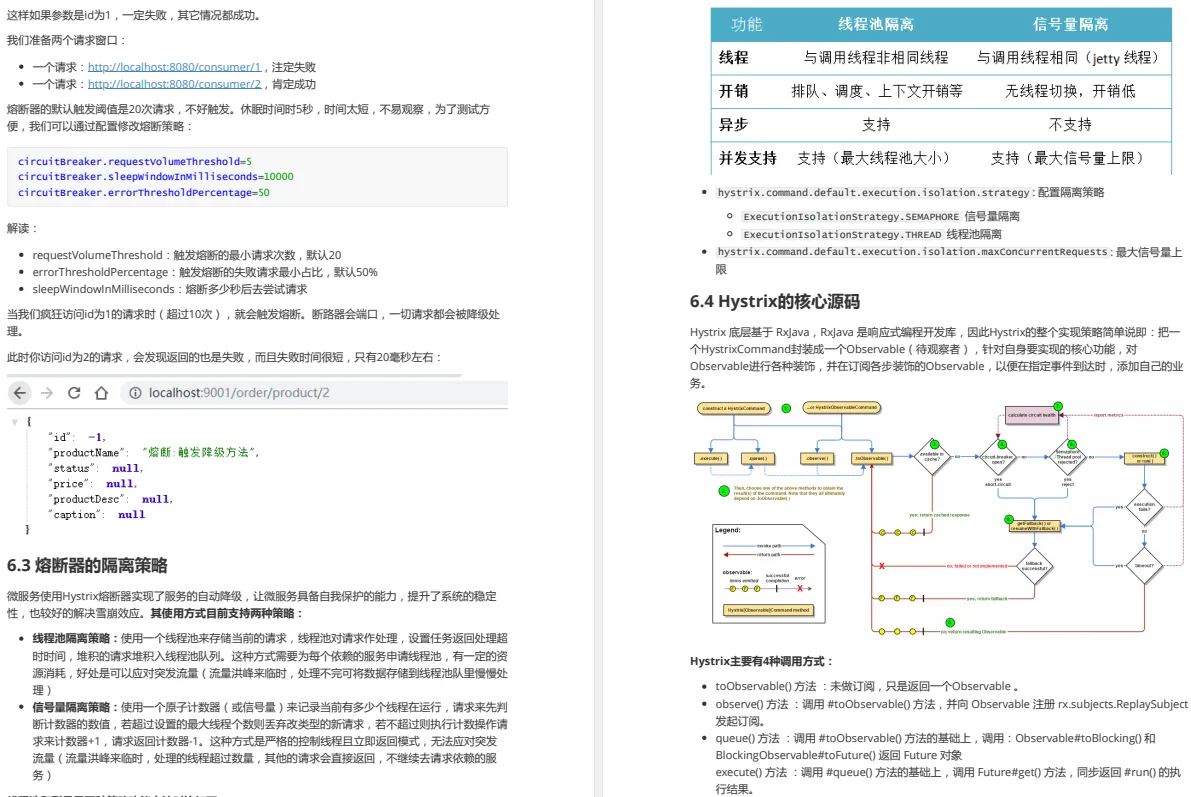The width and height of the screenshot is (1191, 797).
Task: Click the "toObservable() 方法" bullet item
Action: pos(867,686)
